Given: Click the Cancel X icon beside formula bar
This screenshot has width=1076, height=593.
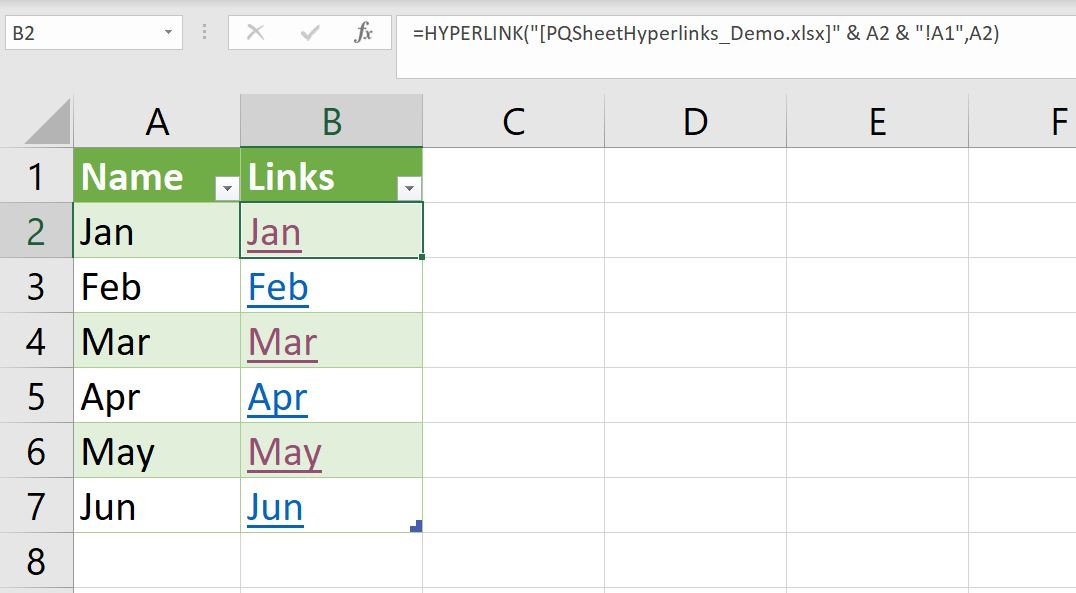Looking at the screenshot, I should tap(257, 32).
